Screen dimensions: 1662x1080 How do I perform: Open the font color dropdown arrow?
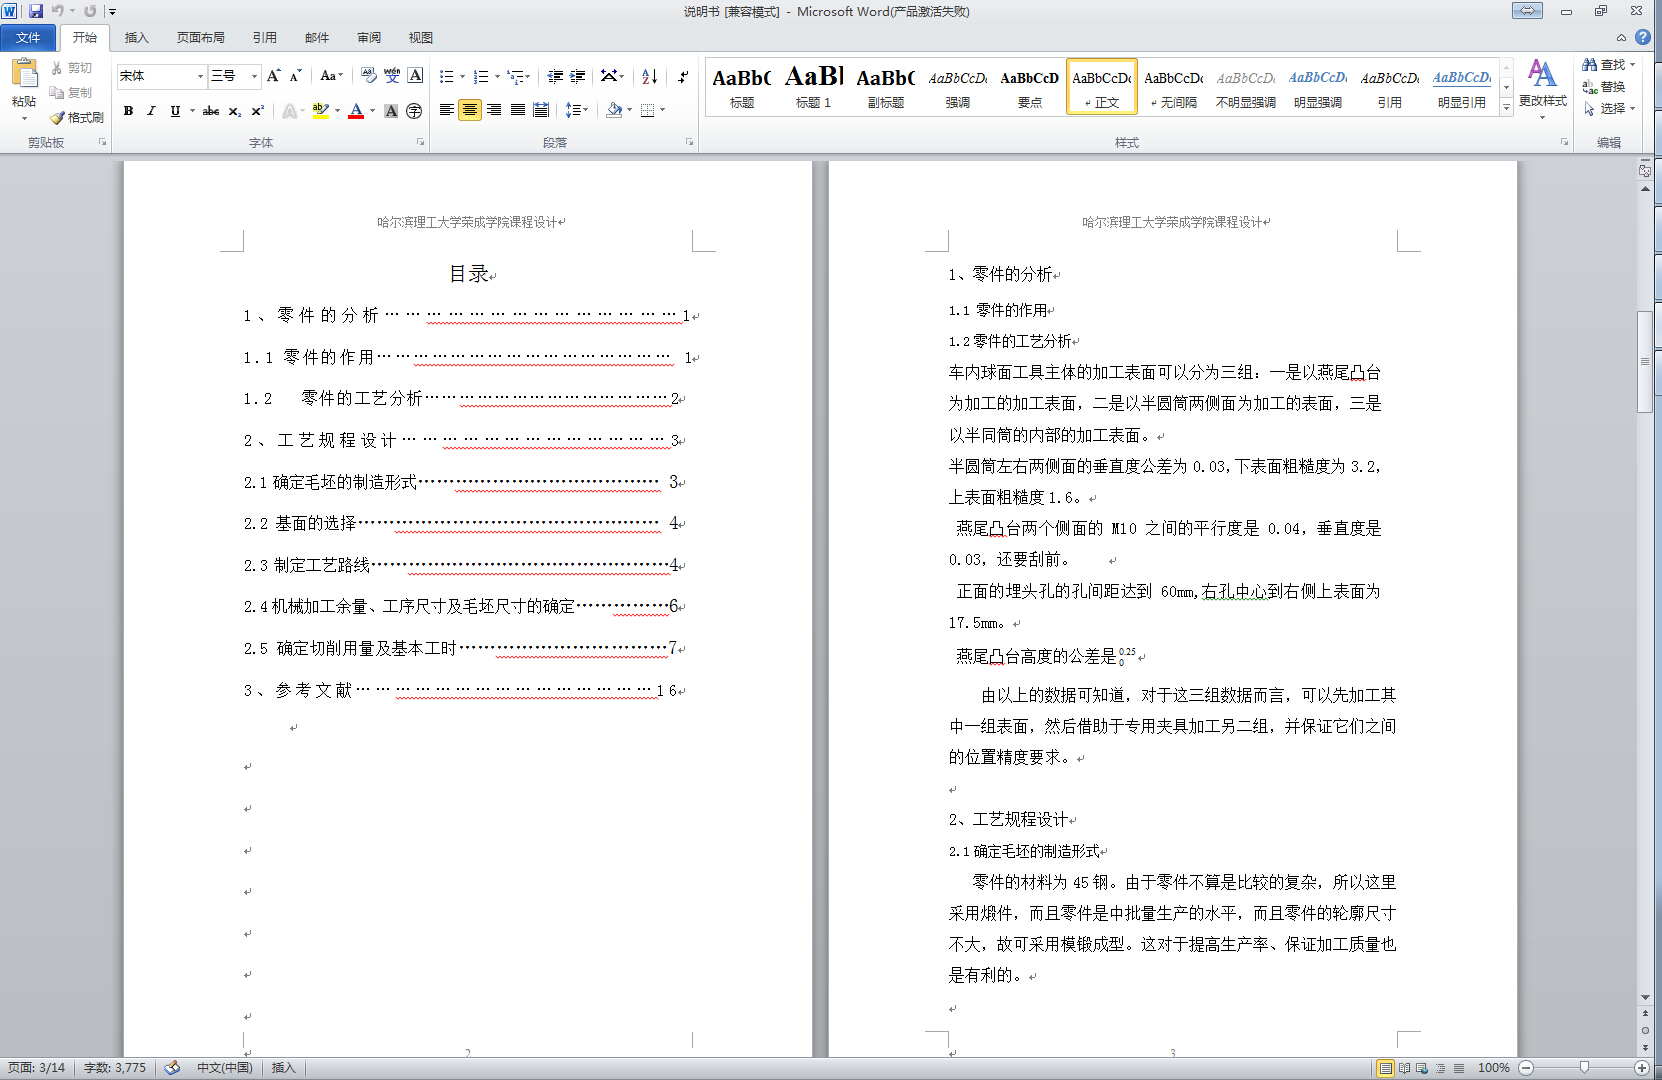point(372,111)
